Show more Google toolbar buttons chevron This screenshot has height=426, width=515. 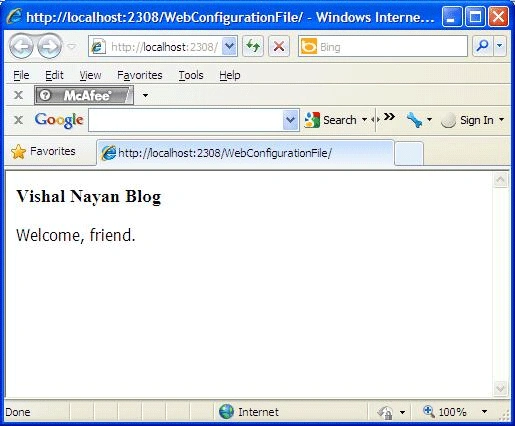(x=389, y=117)
